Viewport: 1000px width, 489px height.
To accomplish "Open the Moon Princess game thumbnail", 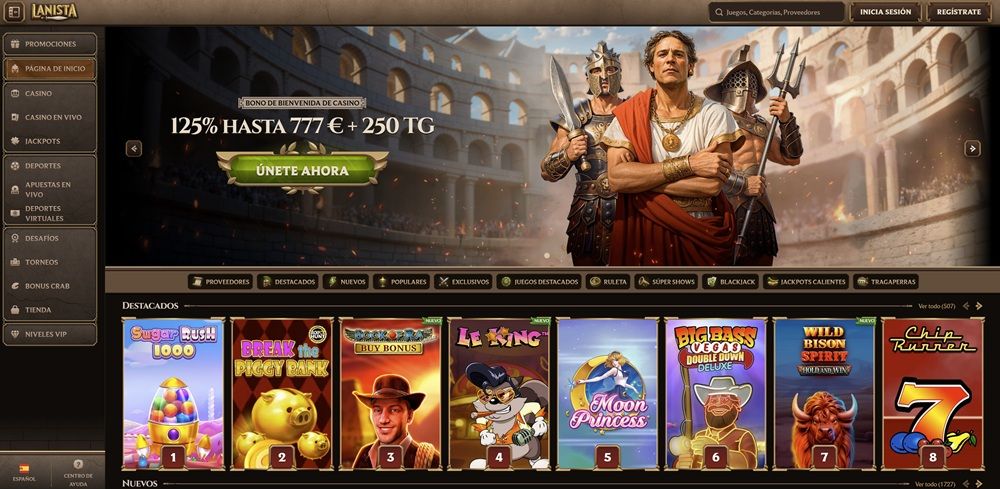I will tap(607, 393).
